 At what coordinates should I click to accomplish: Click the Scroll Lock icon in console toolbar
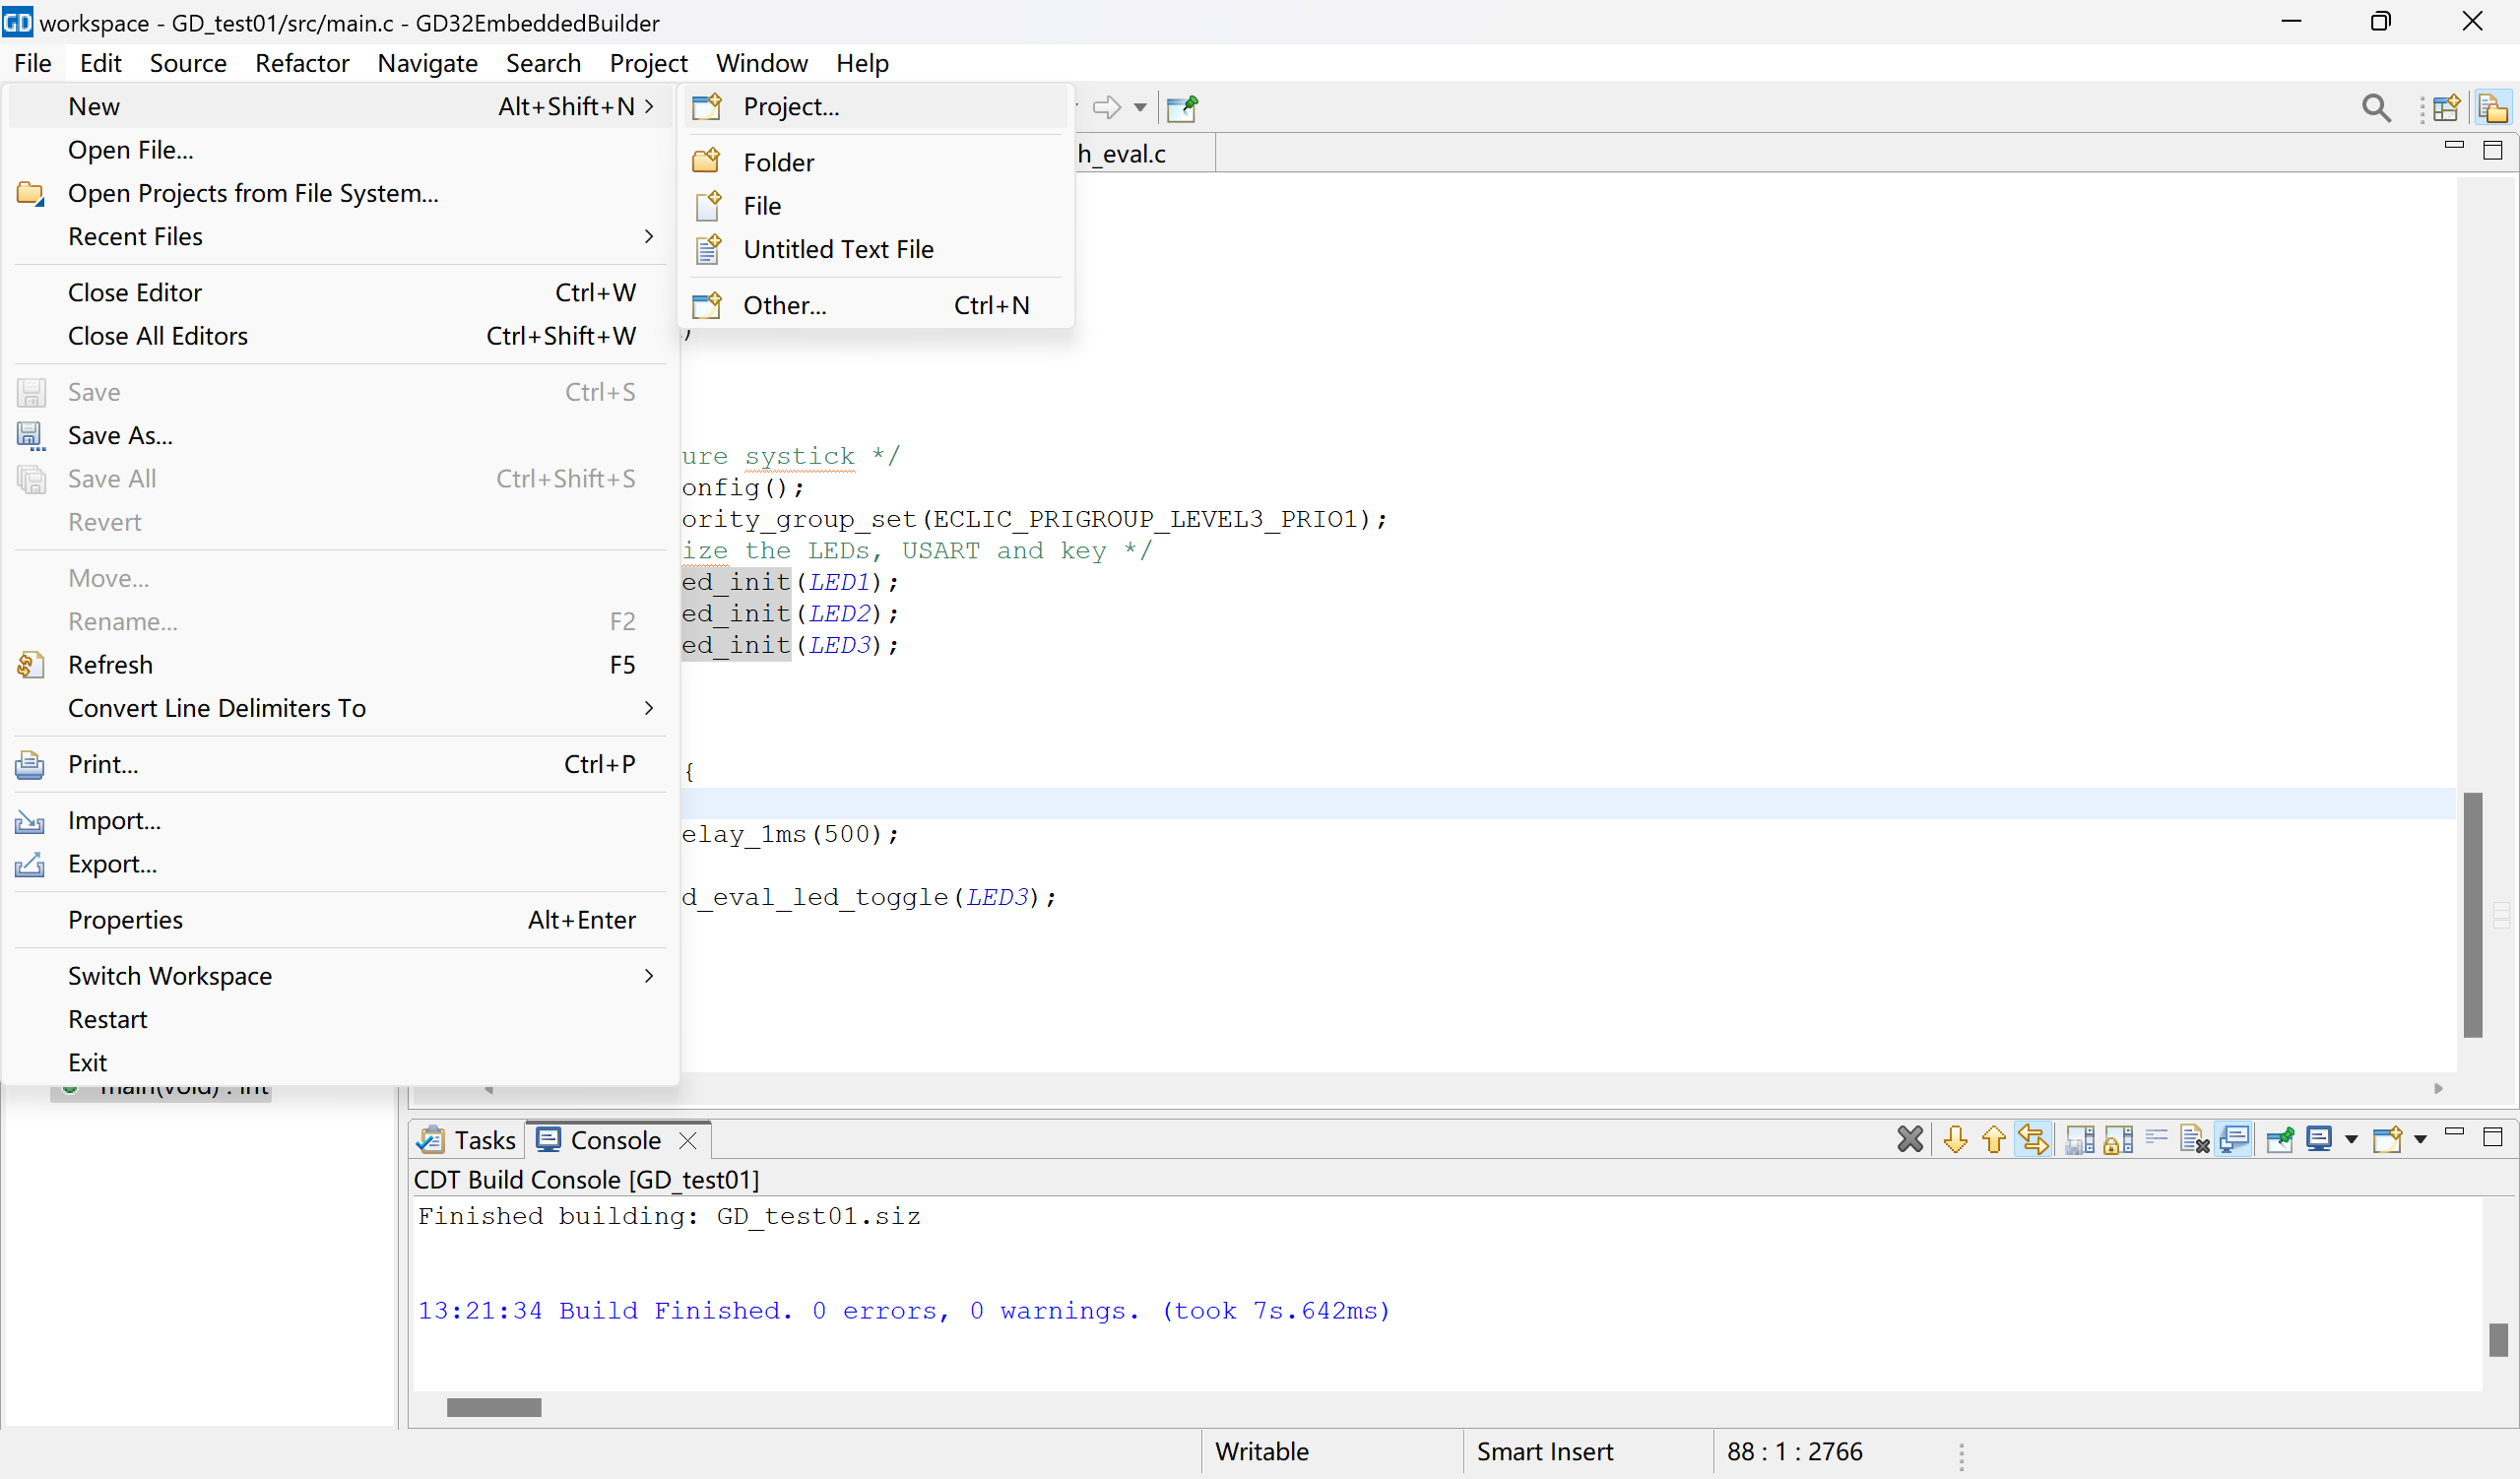pyautogui.click(x=2118, y=1139)
